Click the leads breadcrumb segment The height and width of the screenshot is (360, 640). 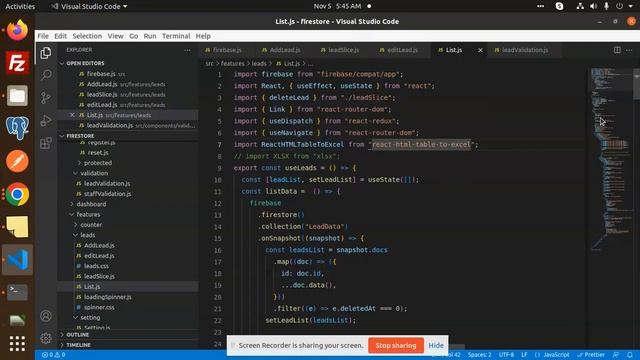[x=259, y=64]
